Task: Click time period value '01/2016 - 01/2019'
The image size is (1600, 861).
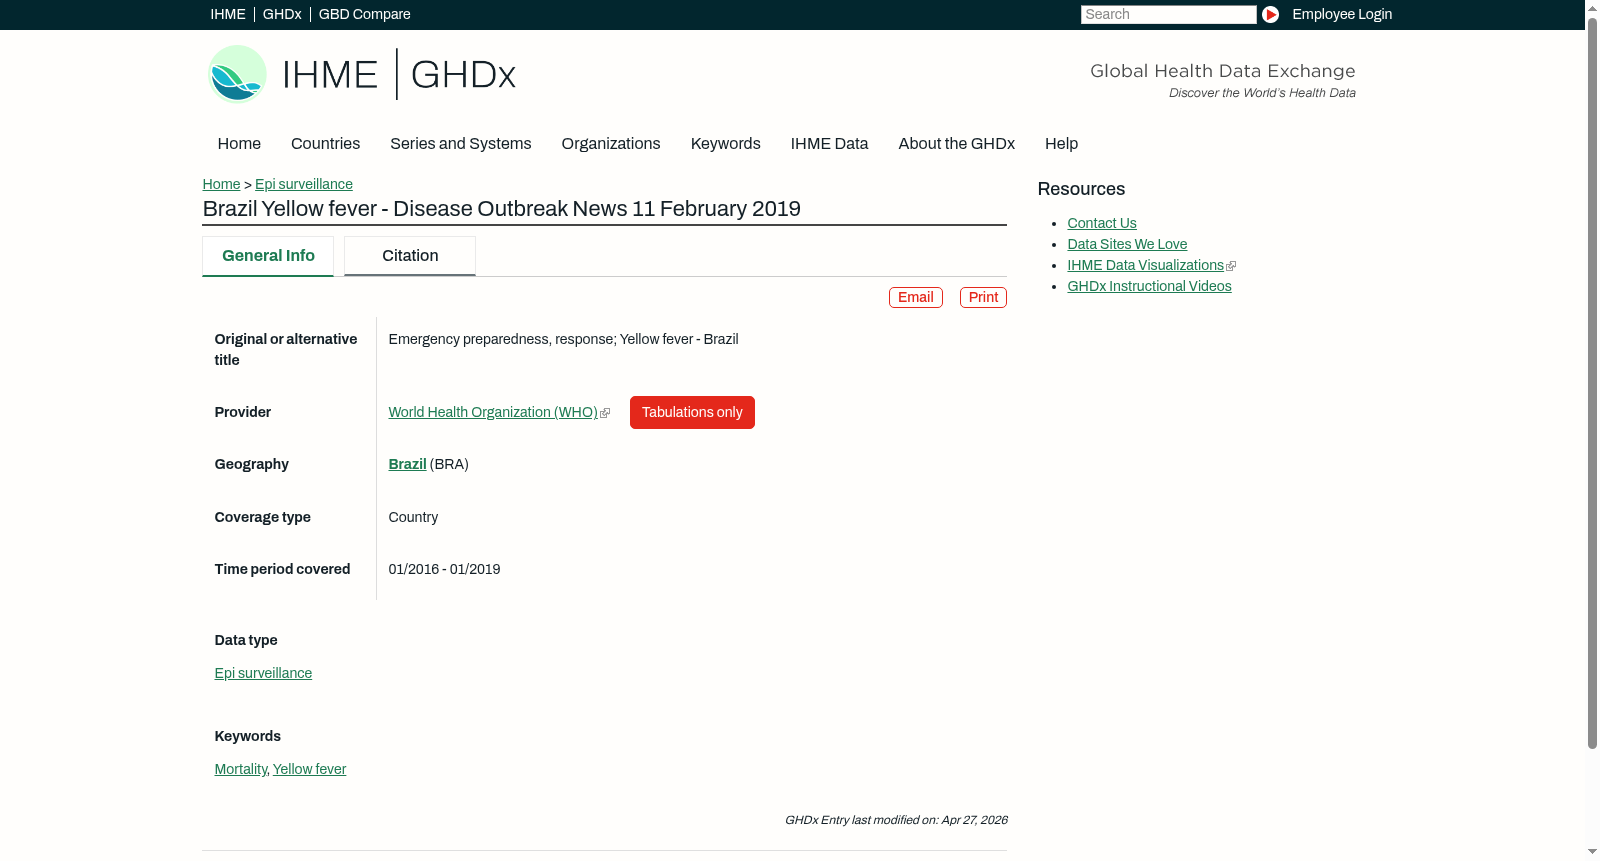Action: pyautogui.click(x=444, y=569)
